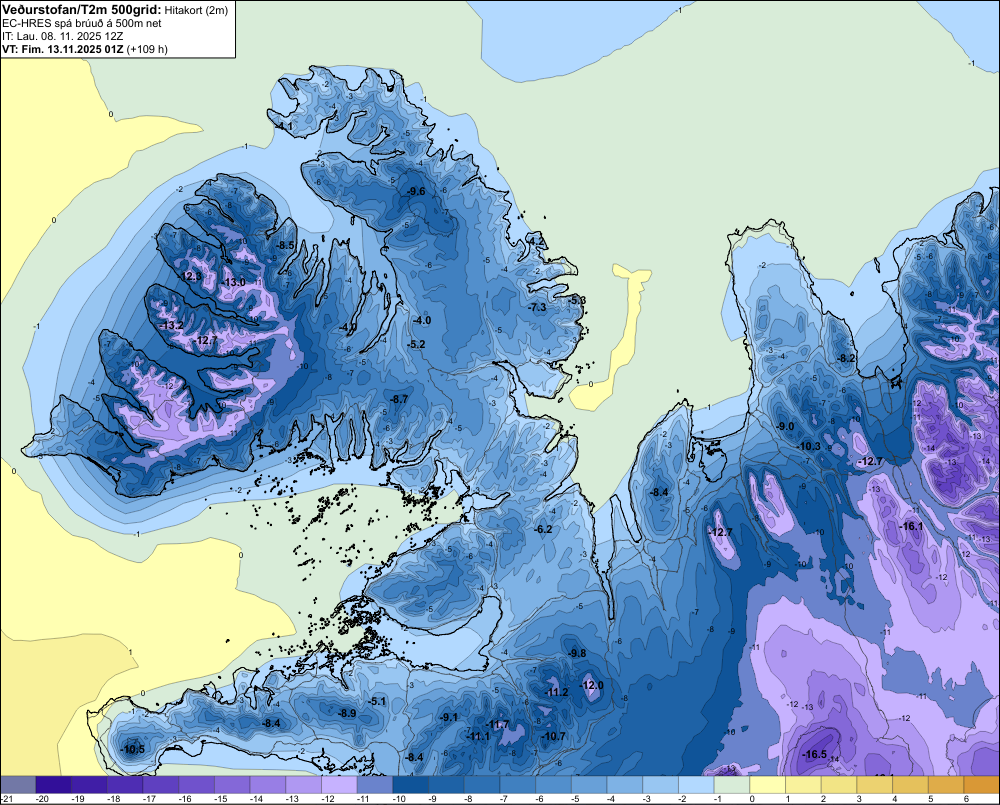Click the legend swatch above the 3 label

point(875,785)
